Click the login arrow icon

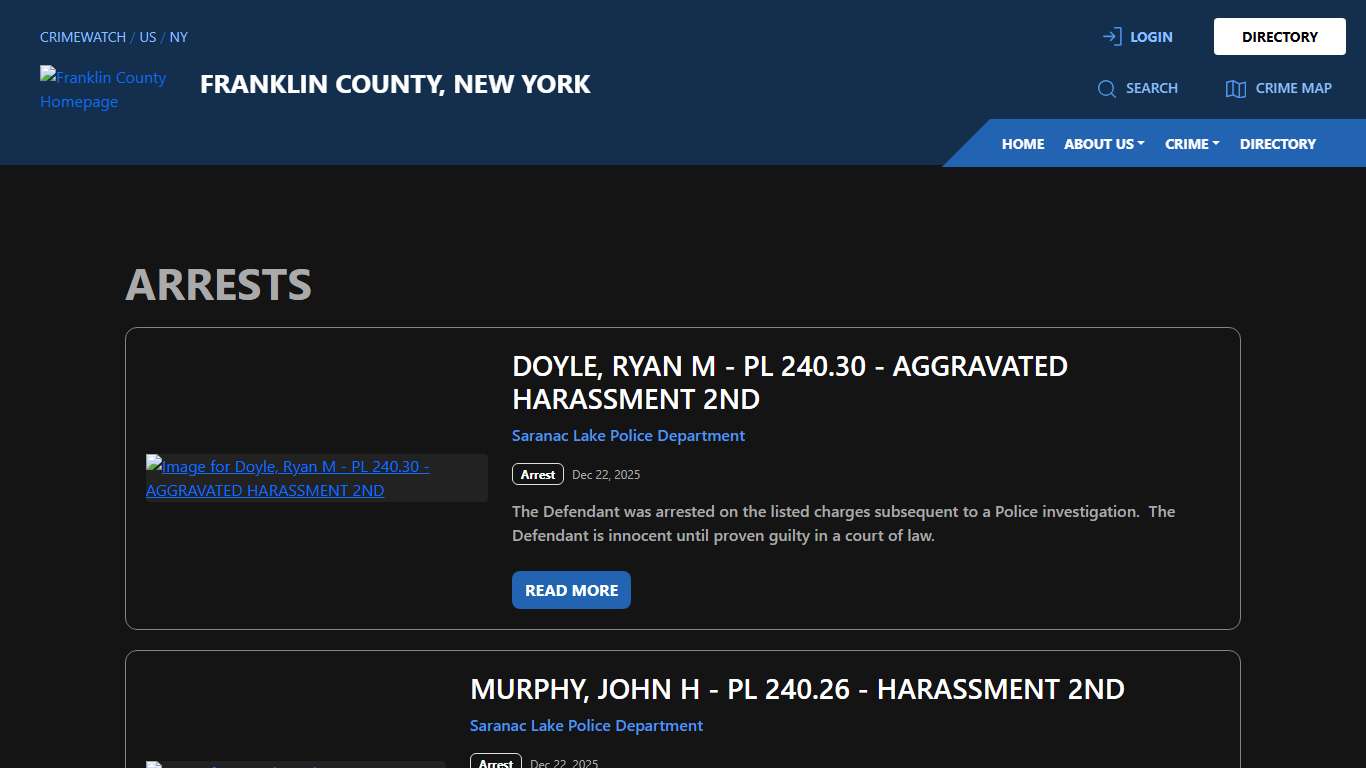pyautogui.click(x=1111, y=36)
